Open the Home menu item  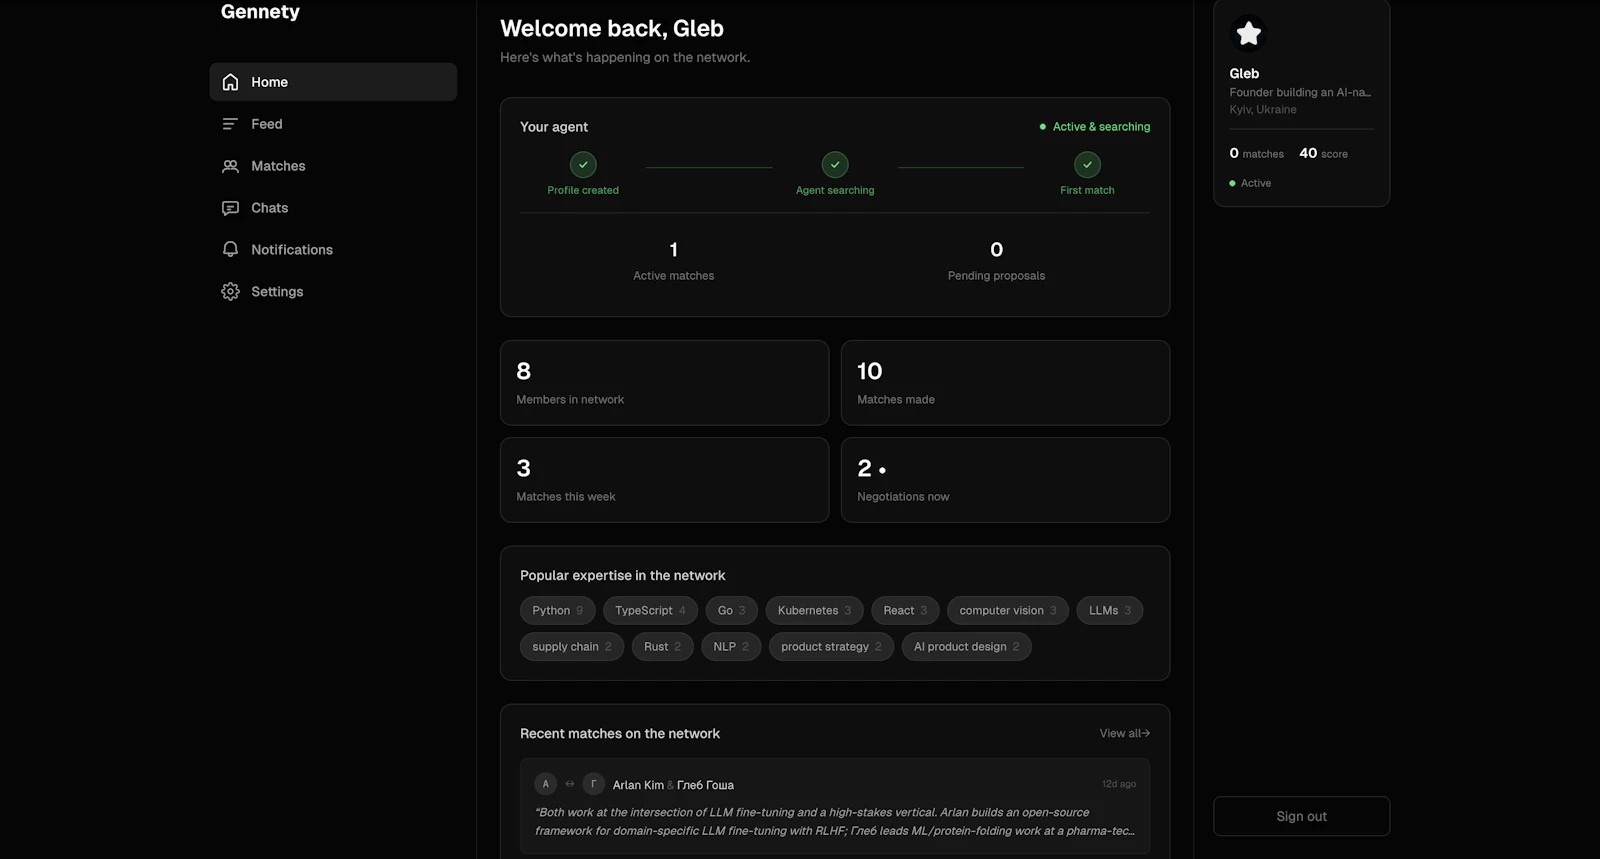click(333, 82)
